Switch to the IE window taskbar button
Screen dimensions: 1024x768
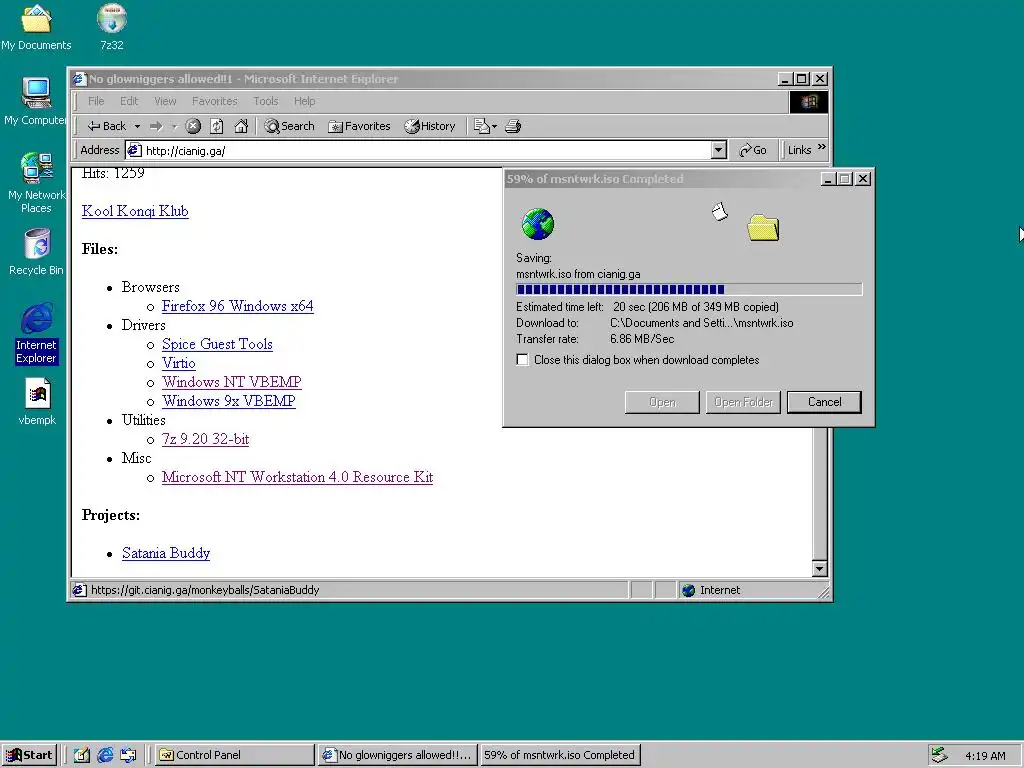pyautogui.click(x=398, y=755)
